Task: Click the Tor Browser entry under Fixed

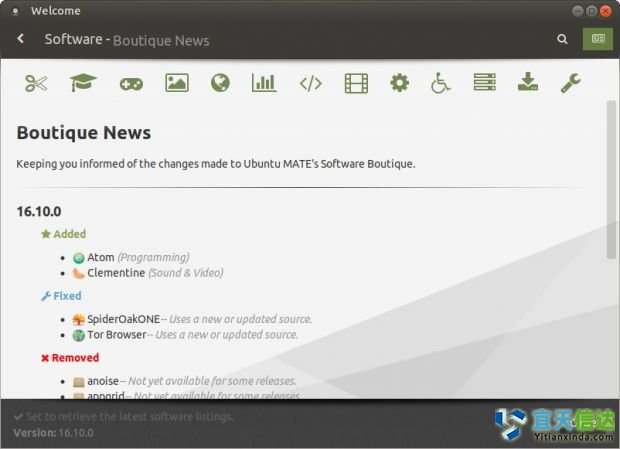Action: [116, 334]
